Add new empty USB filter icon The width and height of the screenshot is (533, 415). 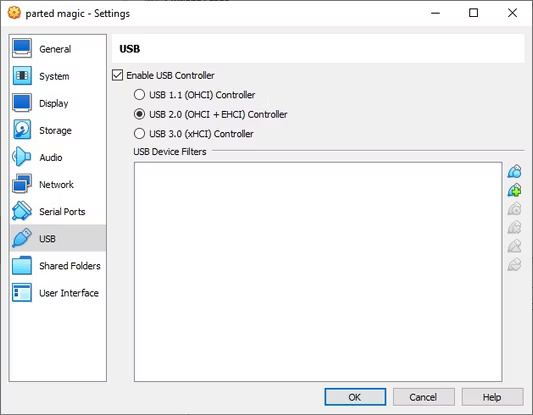coord(514,172)
